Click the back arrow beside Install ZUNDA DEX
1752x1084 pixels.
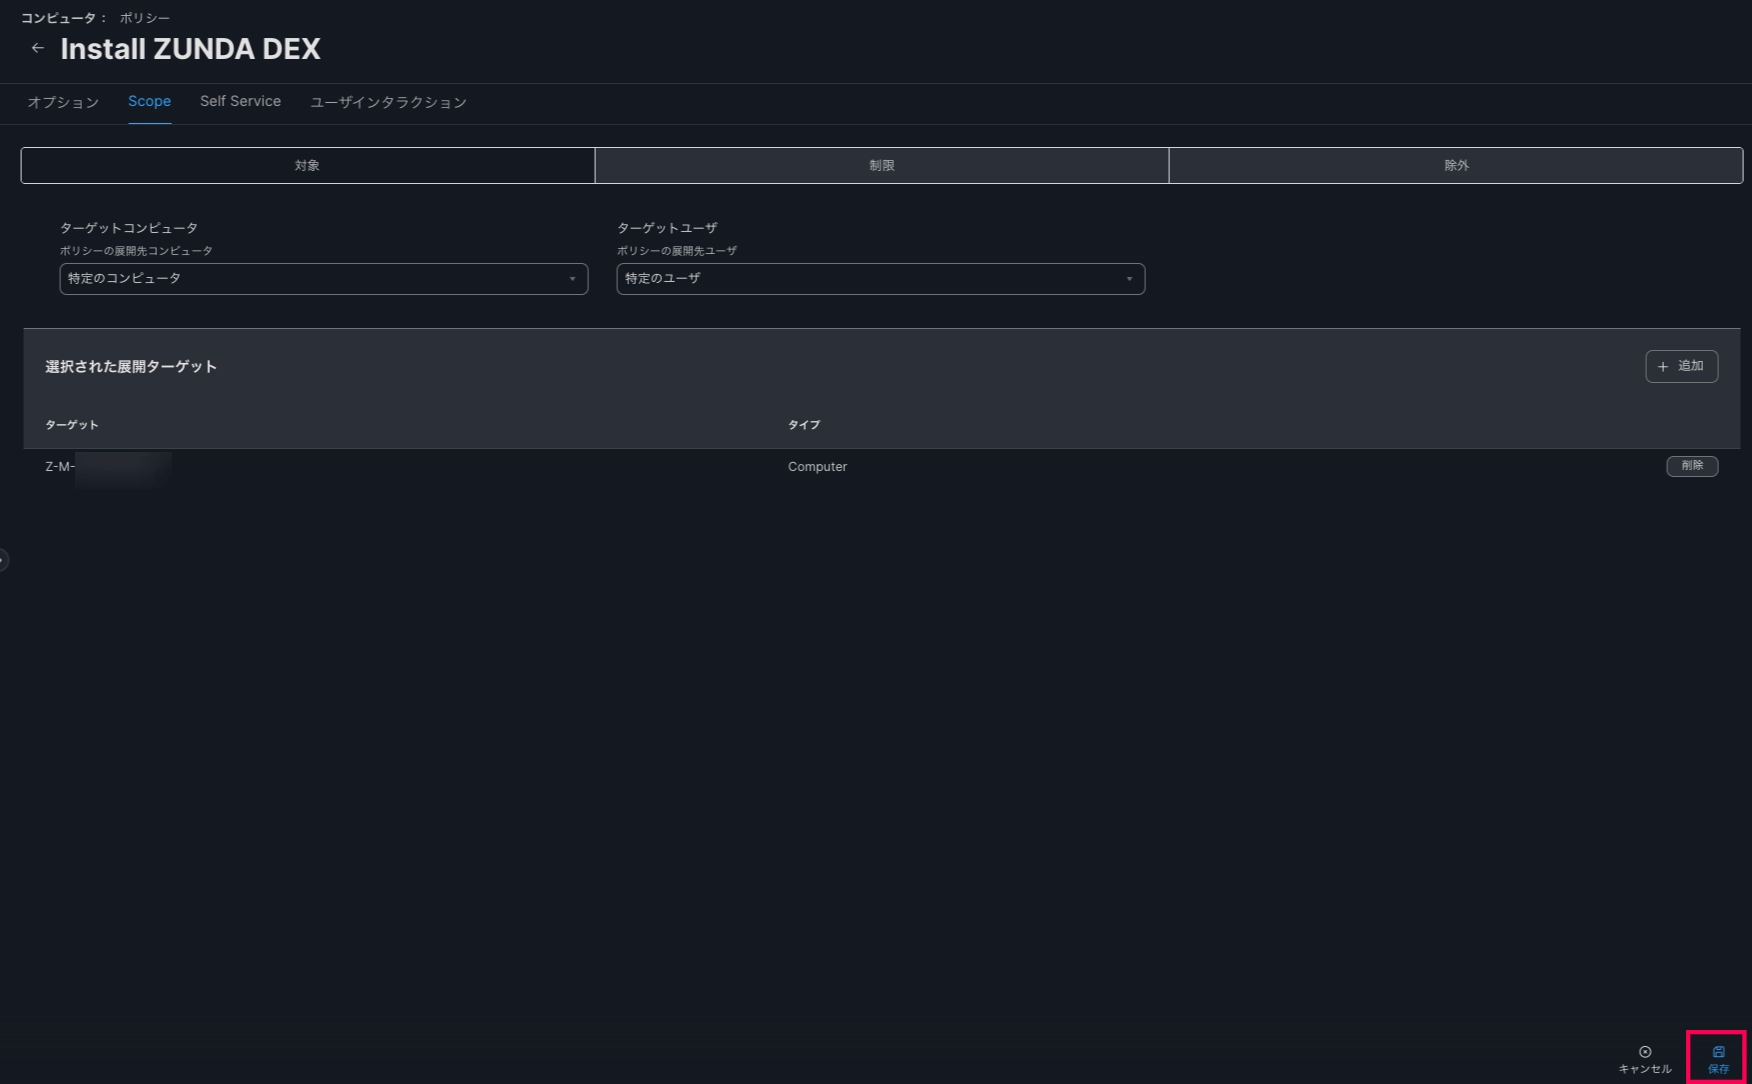tap(38, 48)
